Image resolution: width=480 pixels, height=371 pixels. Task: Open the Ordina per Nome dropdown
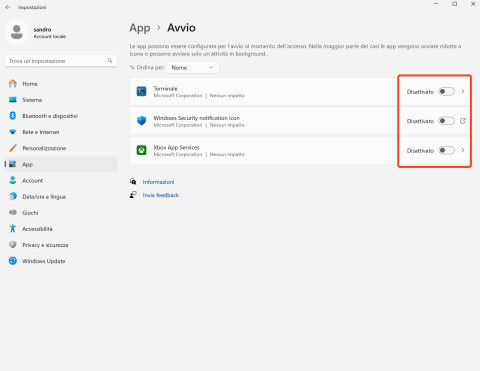click(193, 68)
